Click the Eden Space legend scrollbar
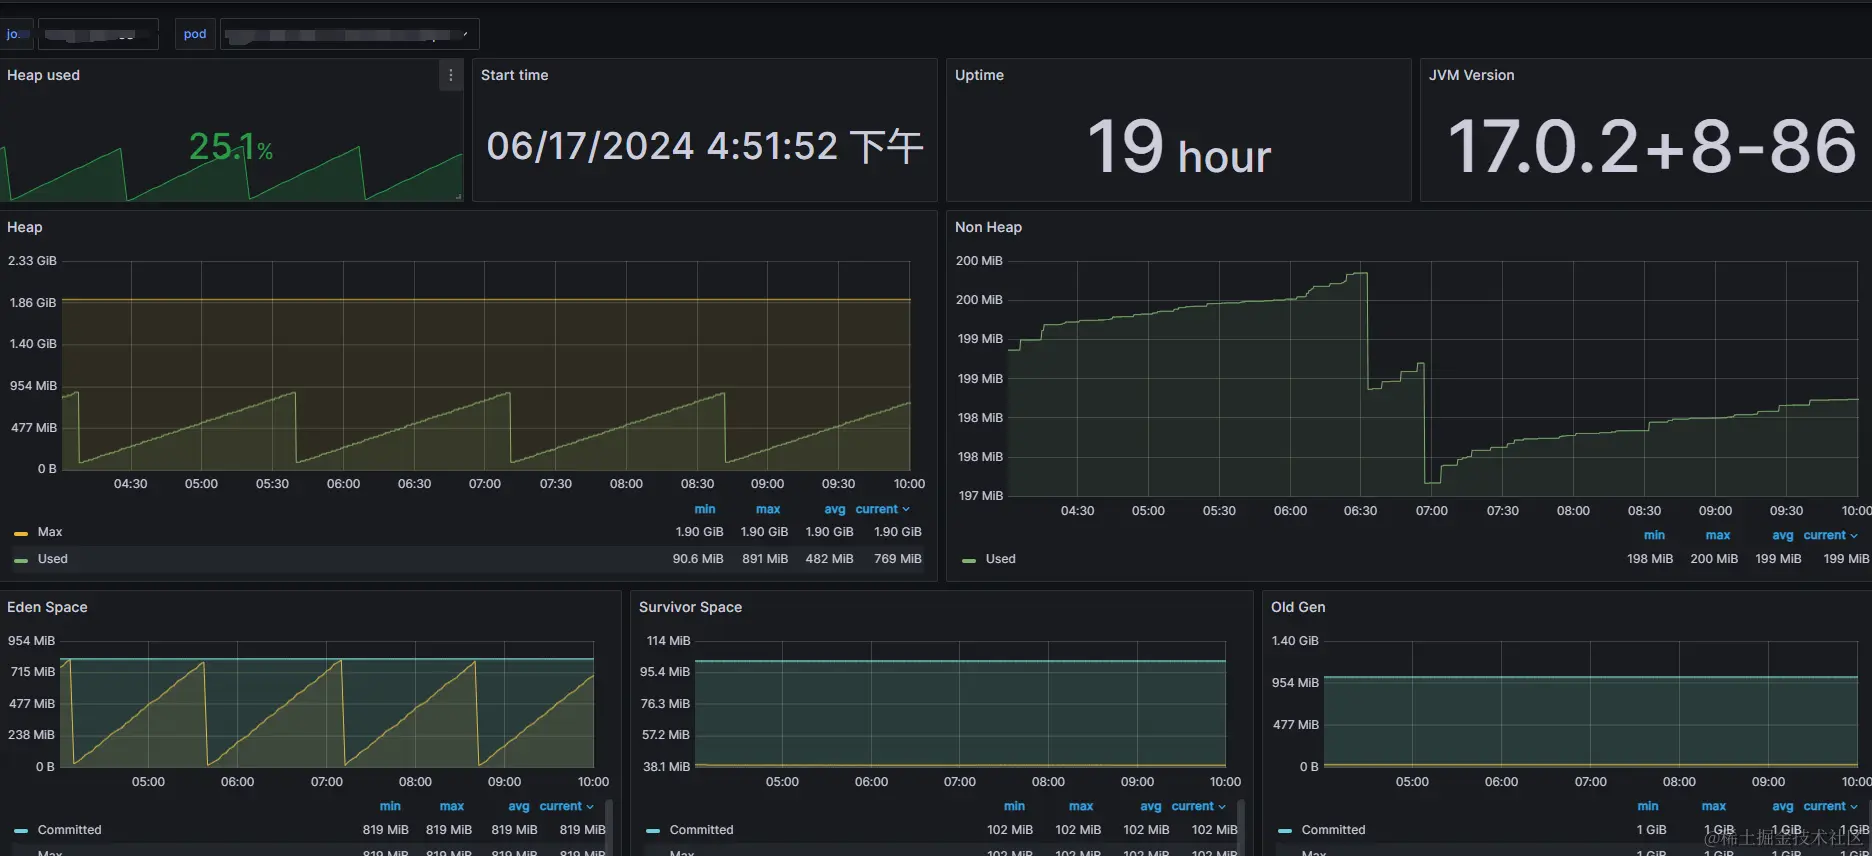This screenshot has width=1872, height=856. point(609,827)
